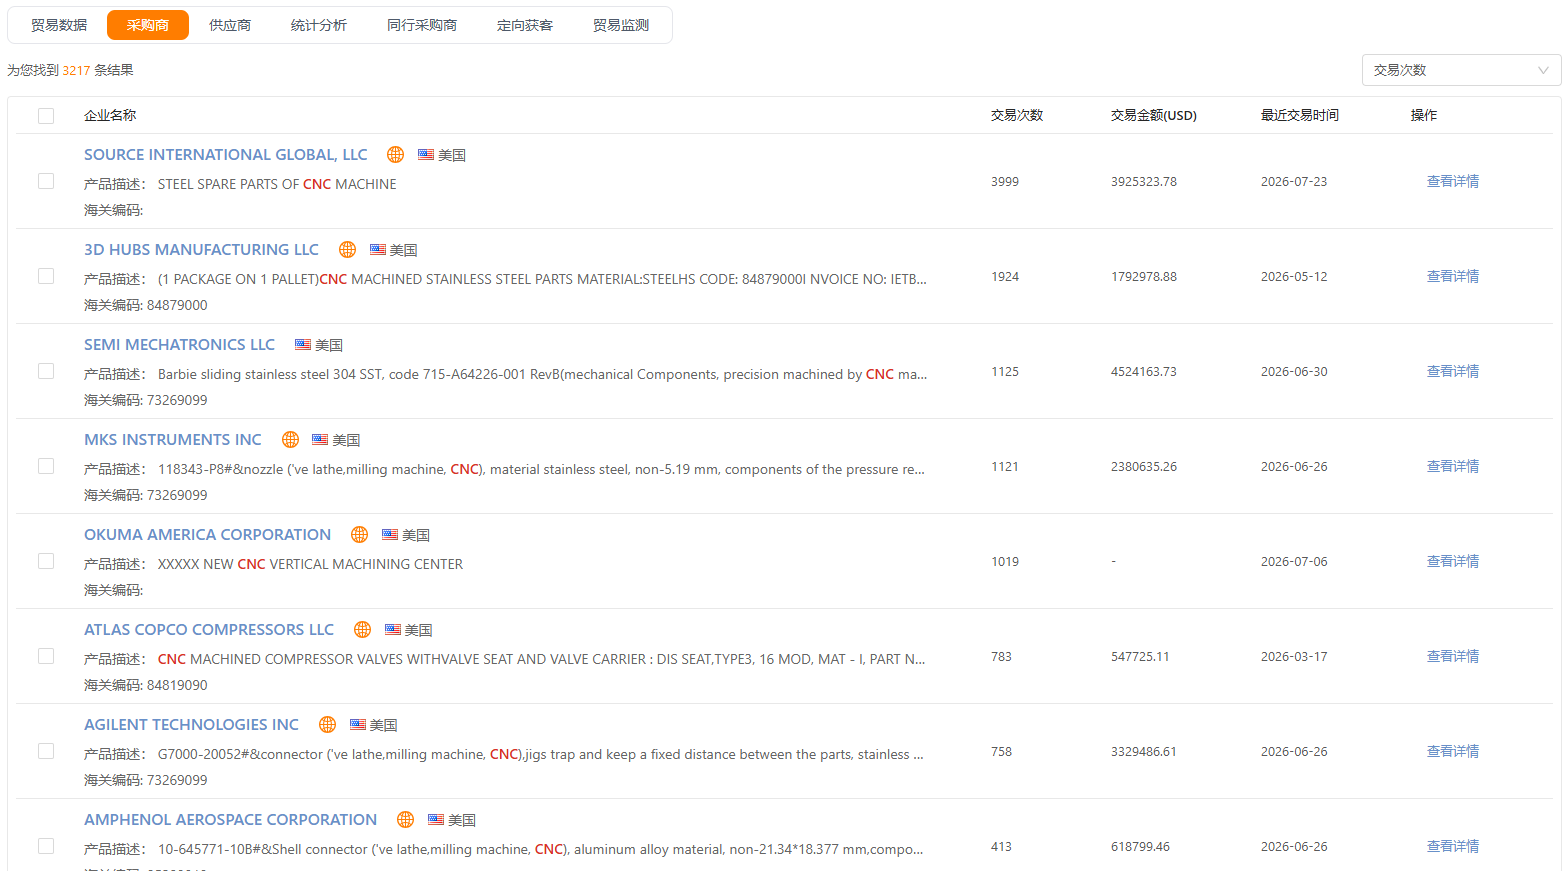This screenshot has width=1567, height=871.
Task: Open the 定向获客 tab
Action: tap(525, 25)
